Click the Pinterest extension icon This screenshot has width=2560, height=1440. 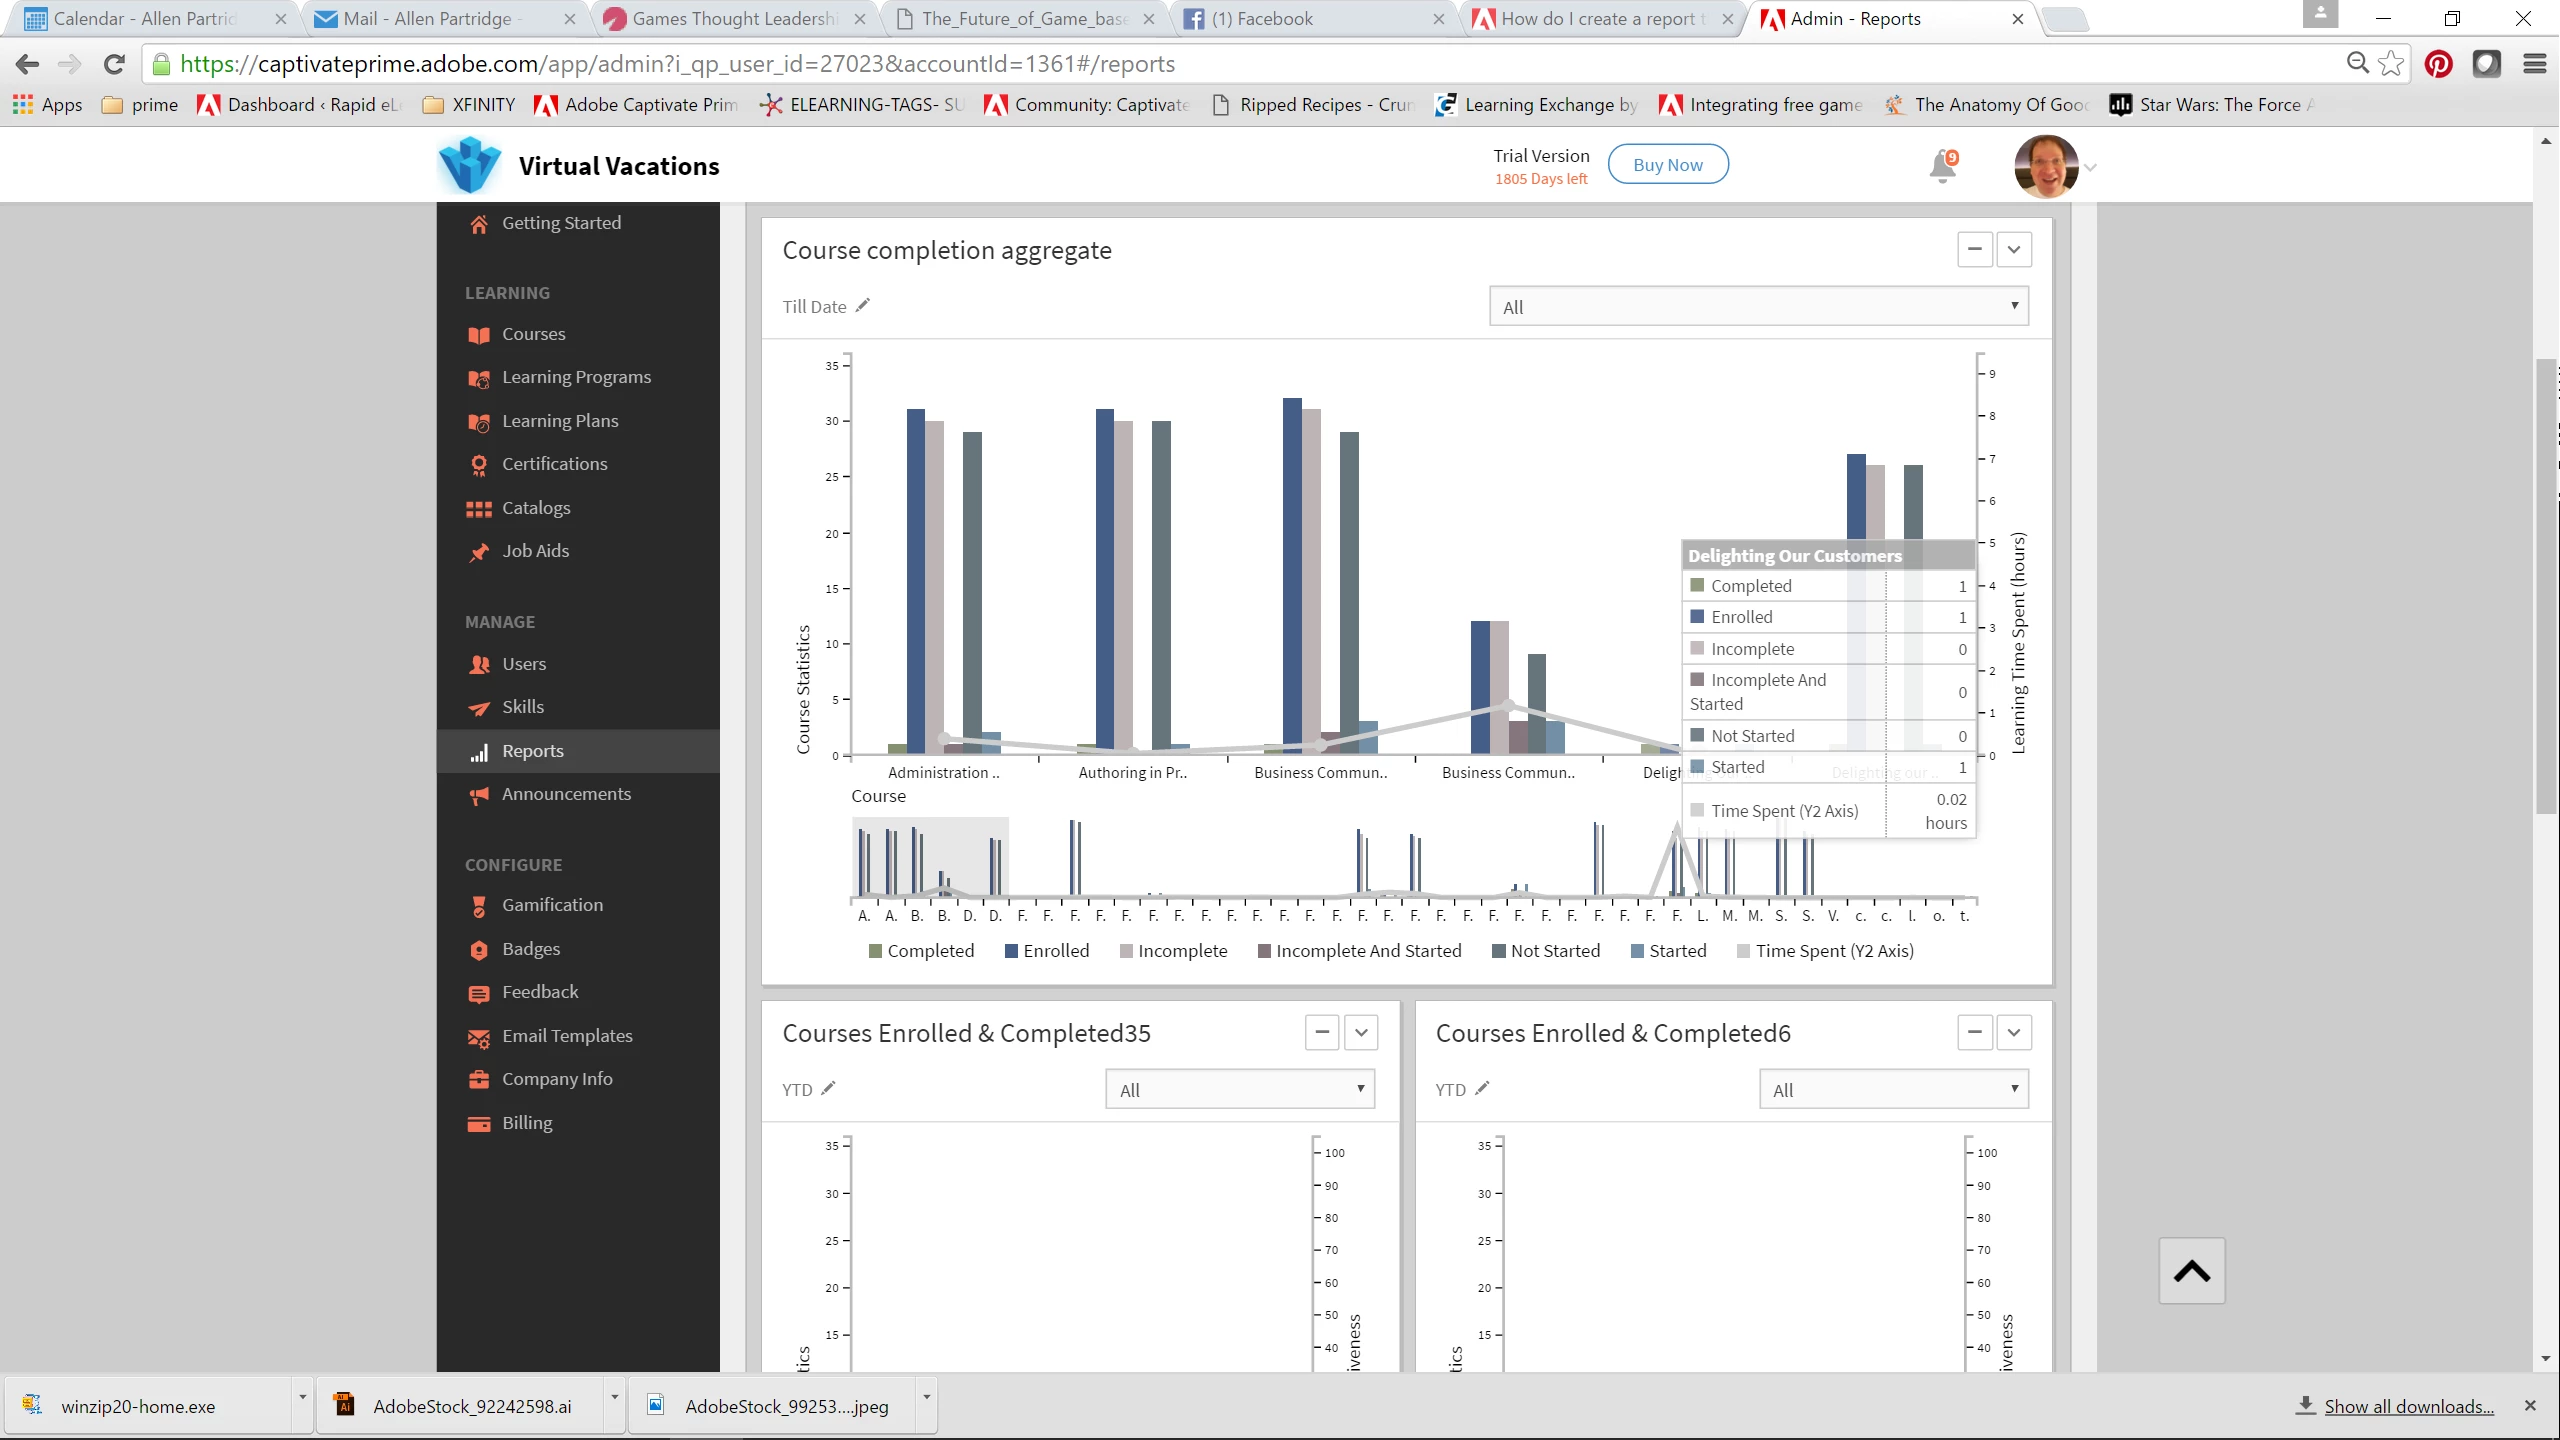[x=2438, y=64]
